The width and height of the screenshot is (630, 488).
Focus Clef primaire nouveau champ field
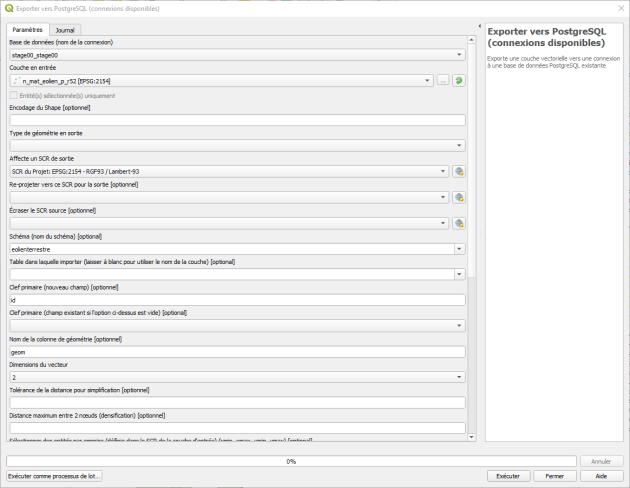click(x=237, y=300)
